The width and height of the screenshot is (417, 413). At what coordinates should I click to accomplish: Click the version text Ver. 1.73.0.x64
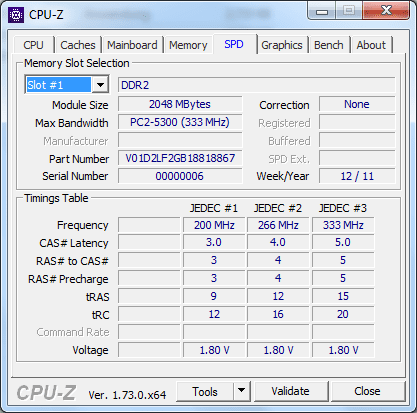pos(127,395)
